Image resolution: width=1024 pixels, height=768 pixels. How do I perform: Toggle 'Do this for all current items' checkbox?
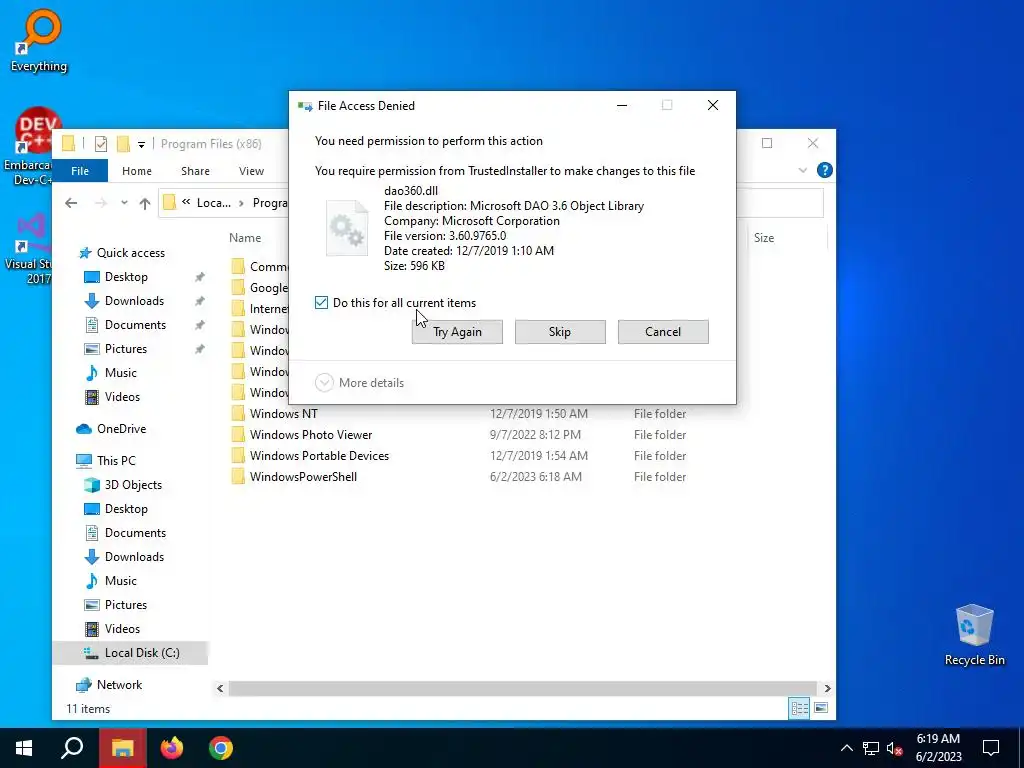[321, 302]
